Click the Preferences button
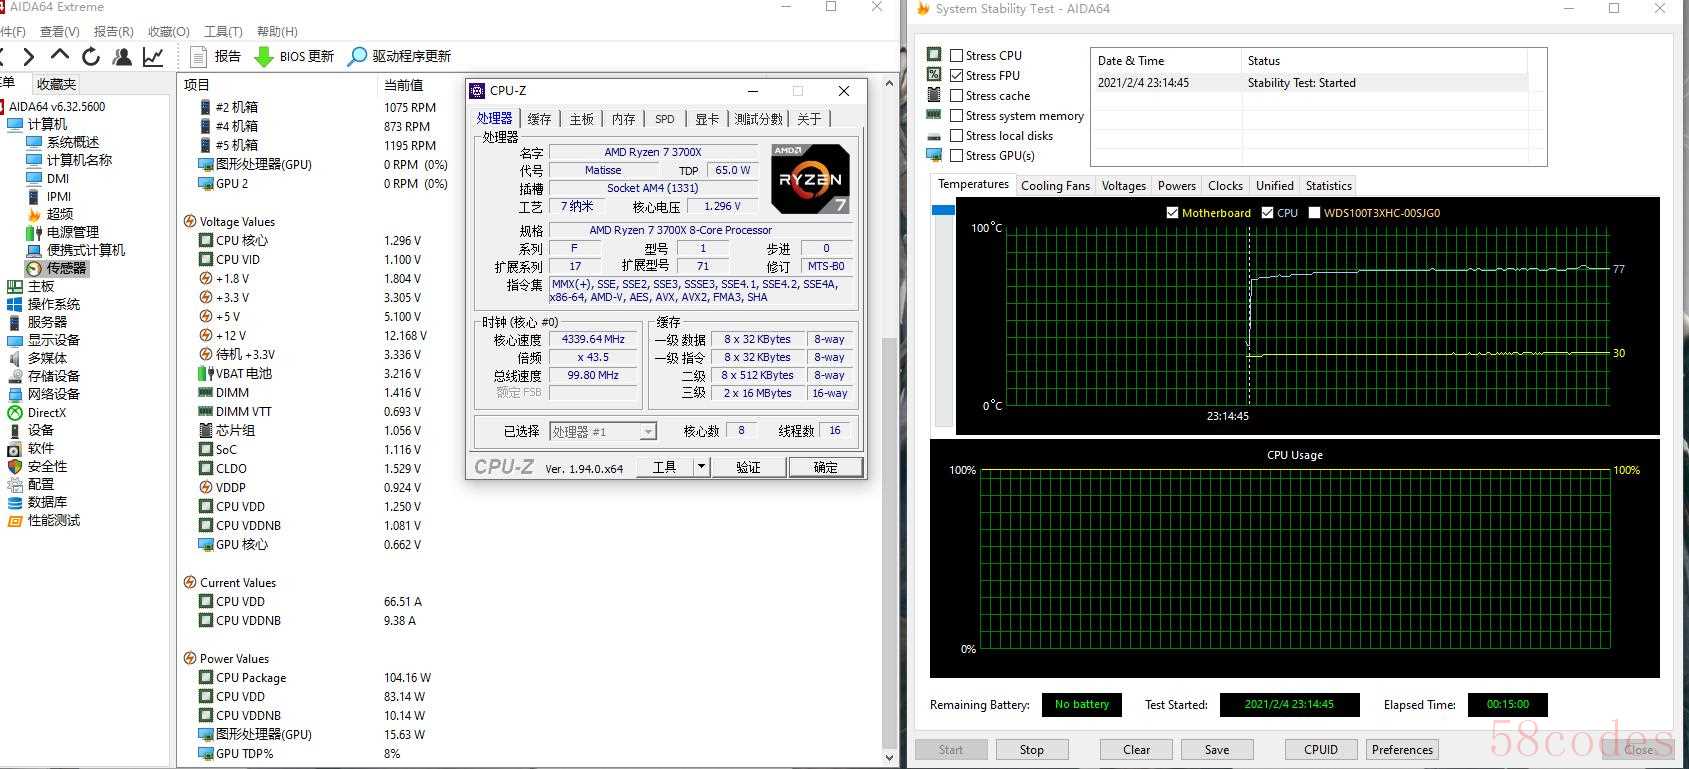Viewport: 1689px width, 769px height. click(1402, 750)
